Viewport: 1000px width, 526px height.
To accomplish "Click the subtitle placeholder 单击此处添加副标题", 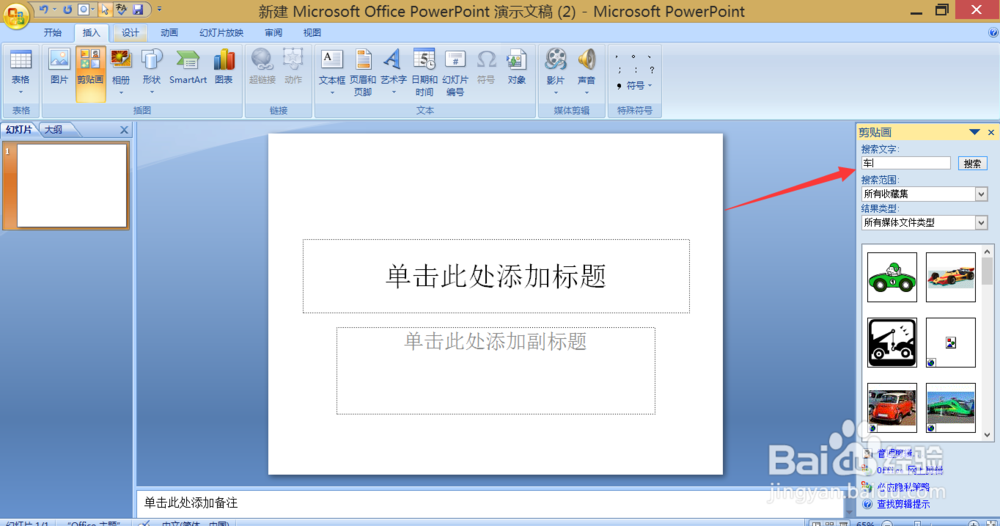I will click(496, 370).
